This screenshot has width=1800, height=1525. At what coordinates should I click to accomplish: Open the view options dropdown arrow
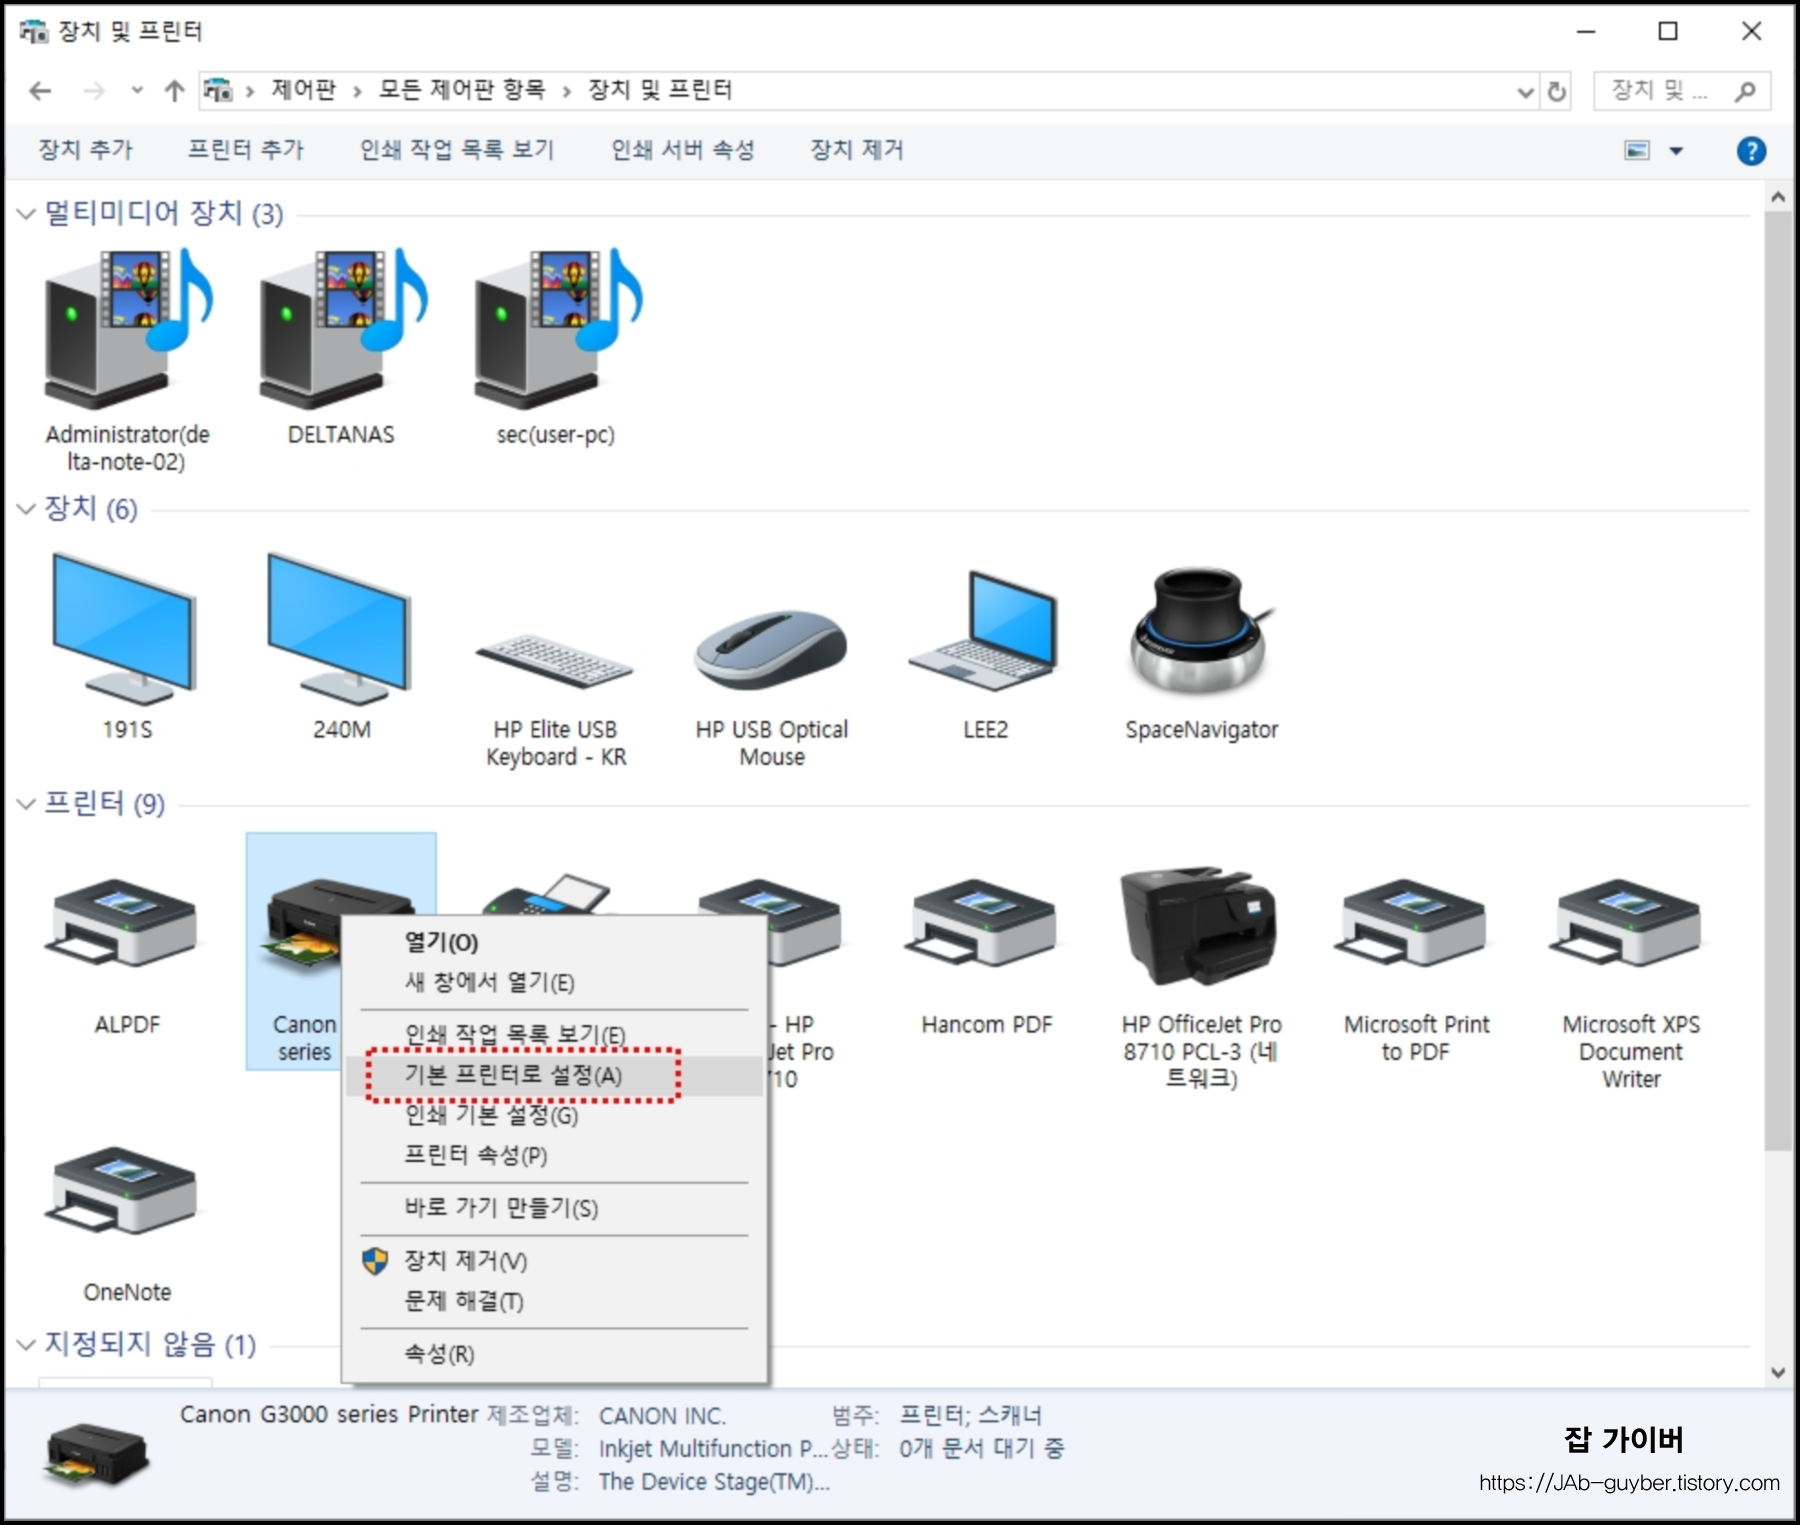click(1677, 151)
